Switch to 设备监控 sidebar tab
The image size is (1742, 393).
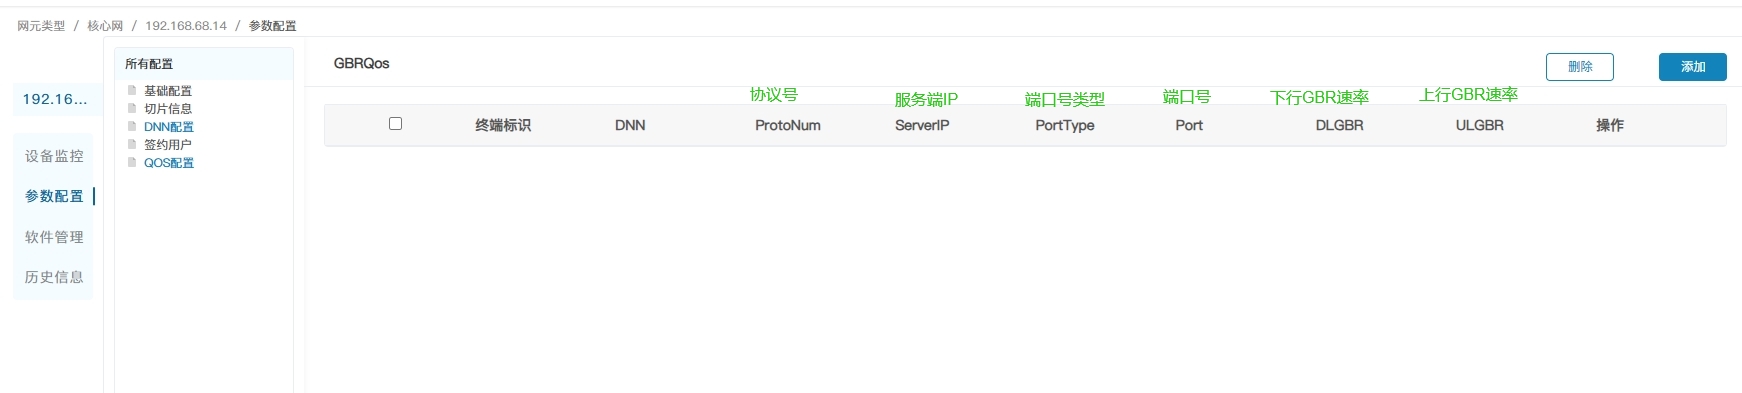click(x=54, y=156)
